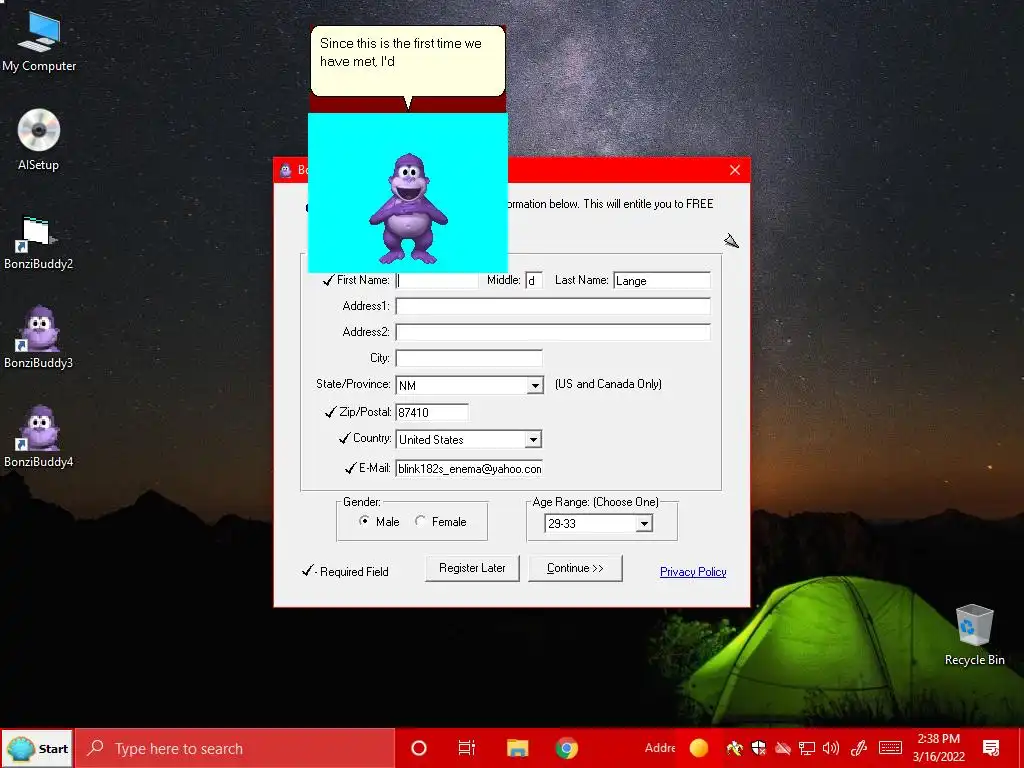Click the City input field

click(469, 359)
